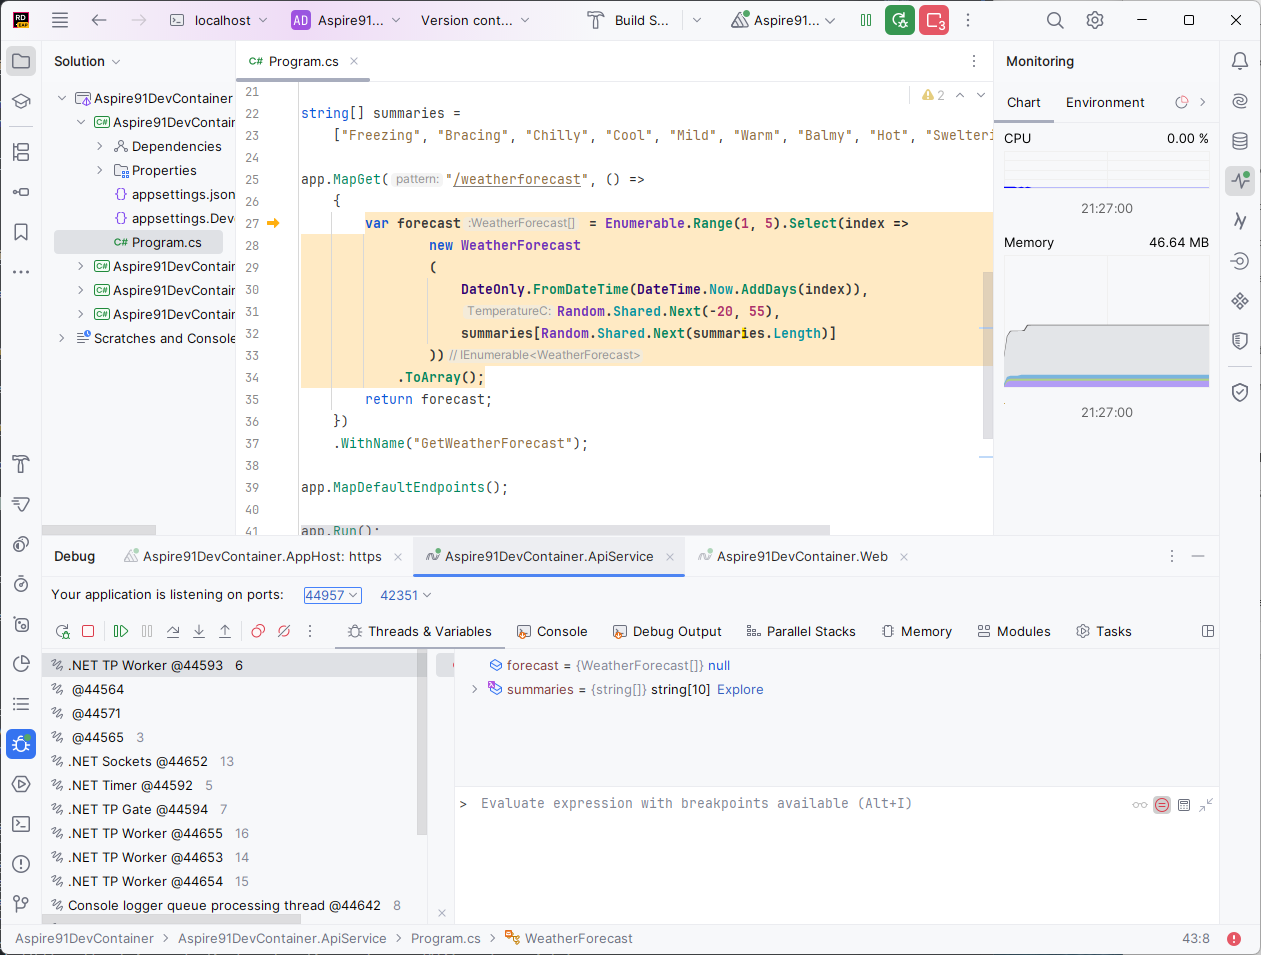Rerun the debug session
1261x955 pixels.
[x=62, y=631]
